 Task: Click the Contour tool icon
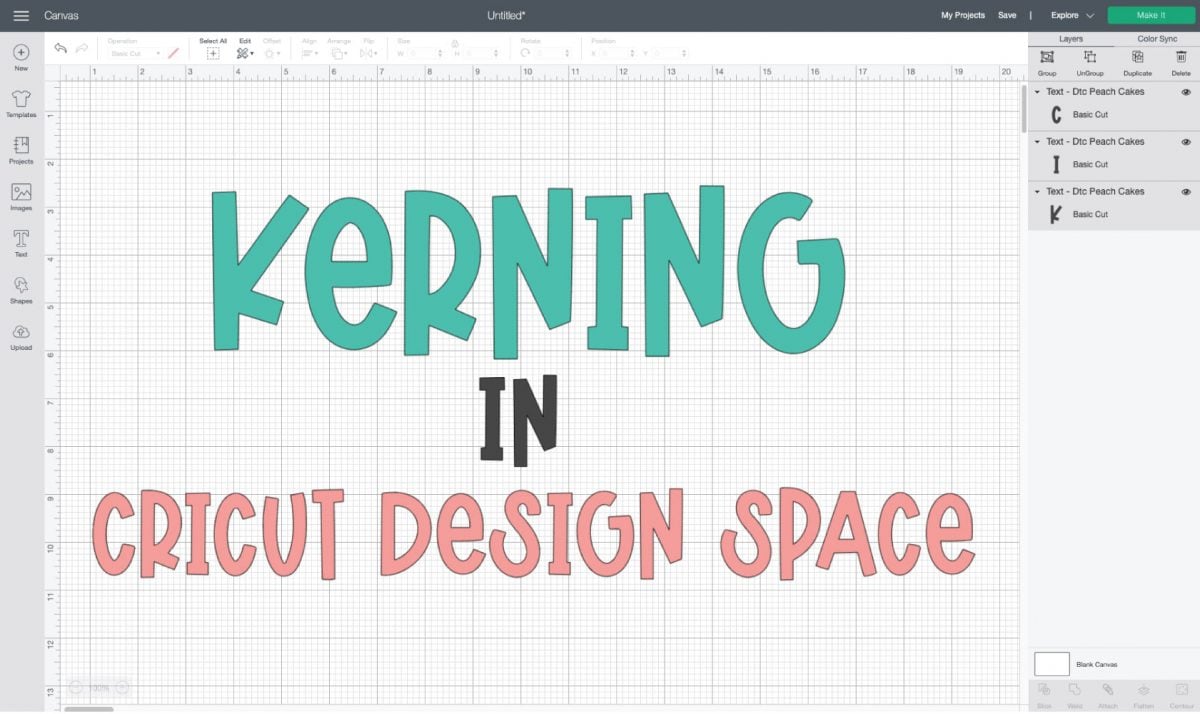tap(1181, 690)
